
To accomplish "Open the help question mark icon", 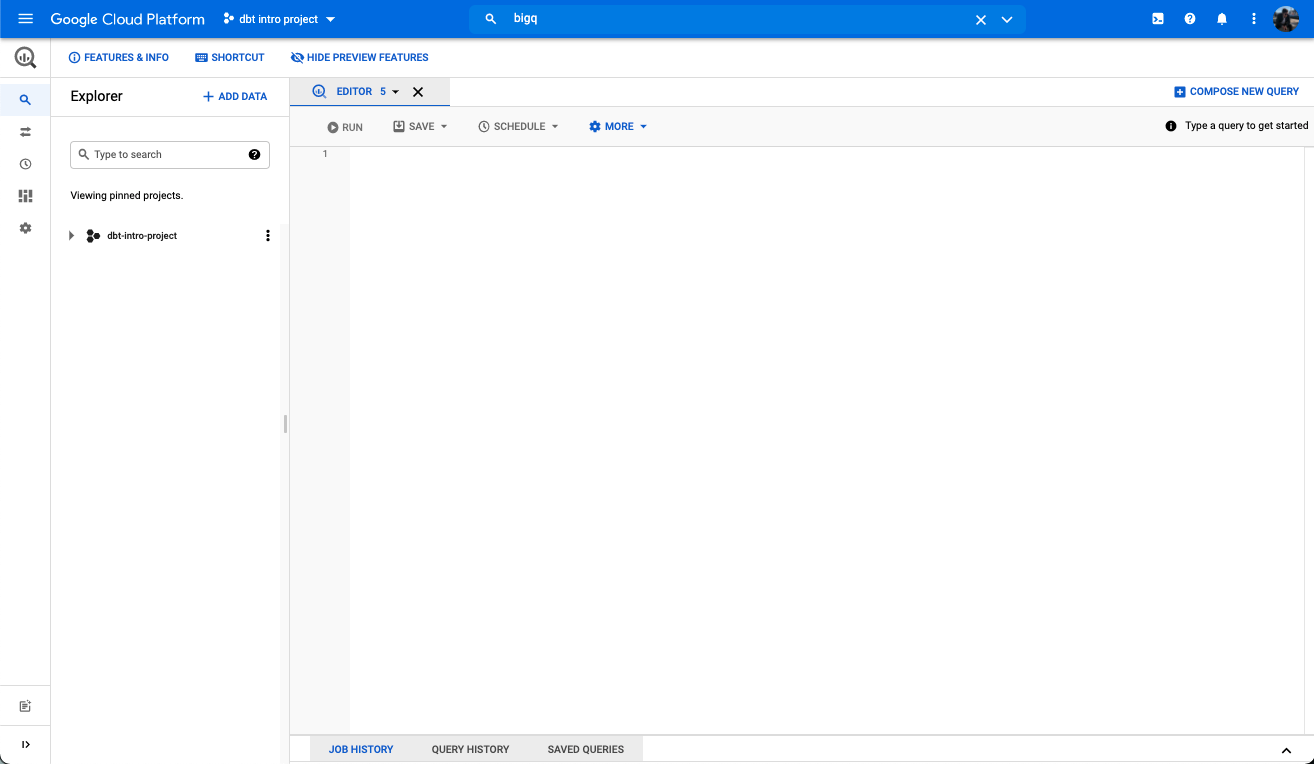I will tap(1189, 19).
